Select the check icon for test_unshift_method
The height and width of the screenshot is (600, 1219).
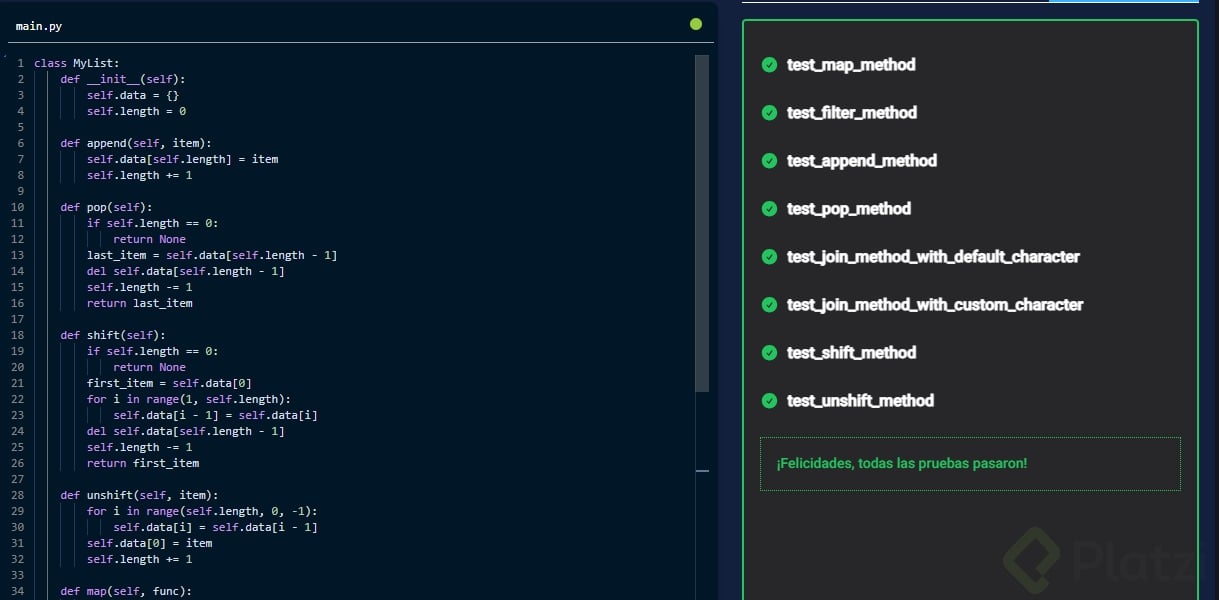(769, 401)
